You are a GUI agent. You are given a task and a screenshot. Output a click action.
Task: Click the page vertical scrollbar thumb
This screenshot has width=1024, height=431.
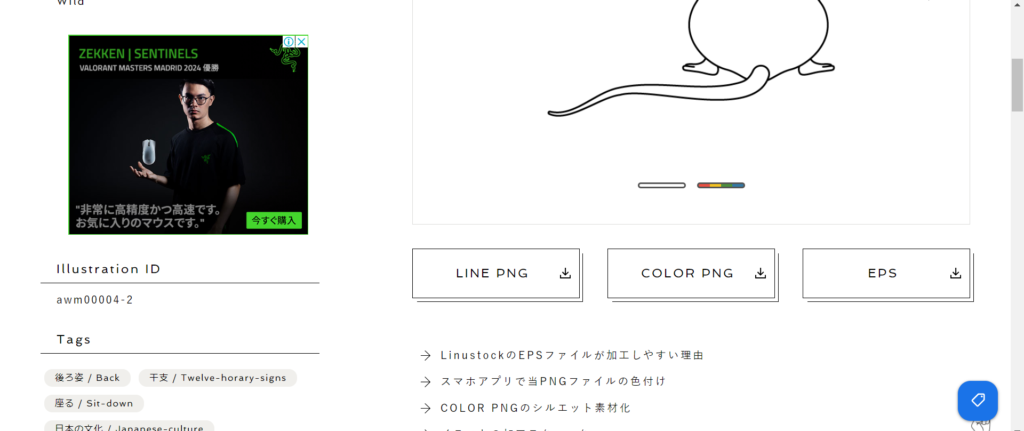pos(1017,85)
